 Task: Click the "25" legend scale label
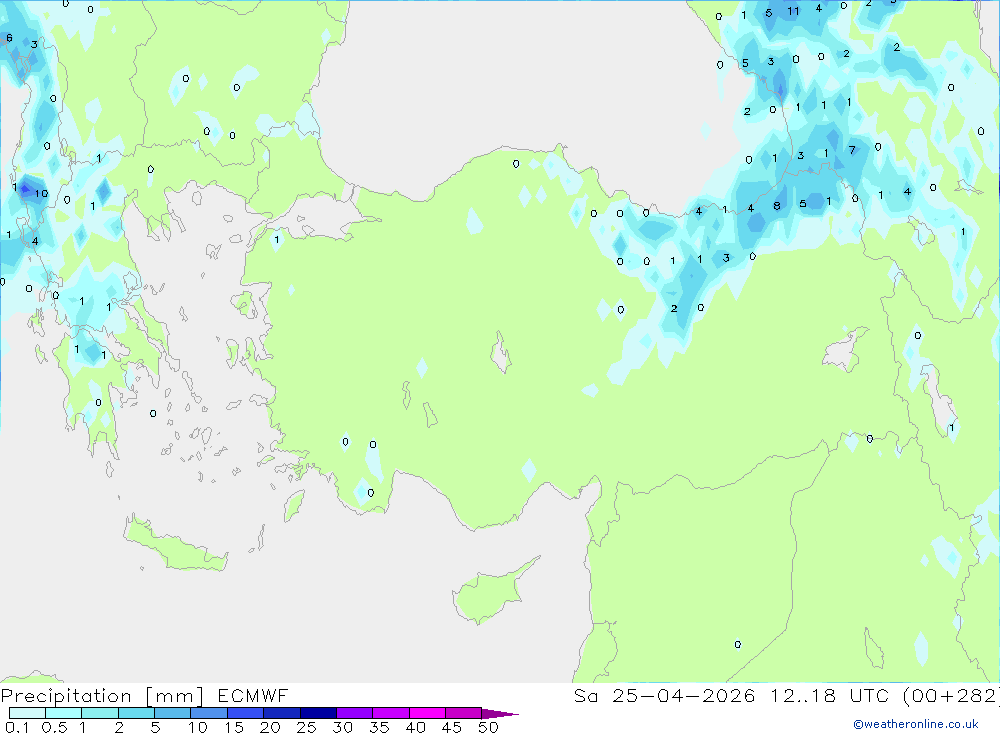click(x=307, y=727)
